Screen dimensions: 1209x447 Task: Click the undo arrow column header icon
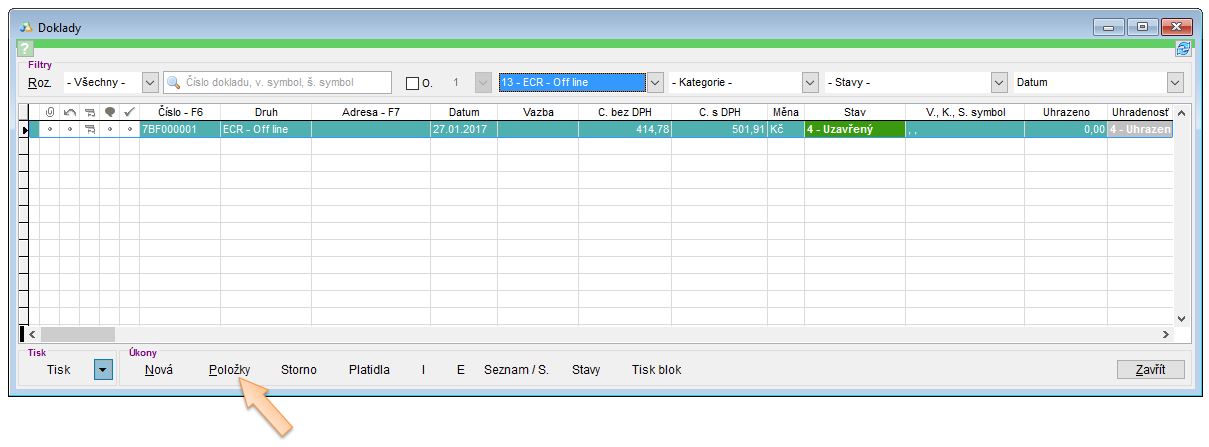pyautogui.click(x=69, y=113)
